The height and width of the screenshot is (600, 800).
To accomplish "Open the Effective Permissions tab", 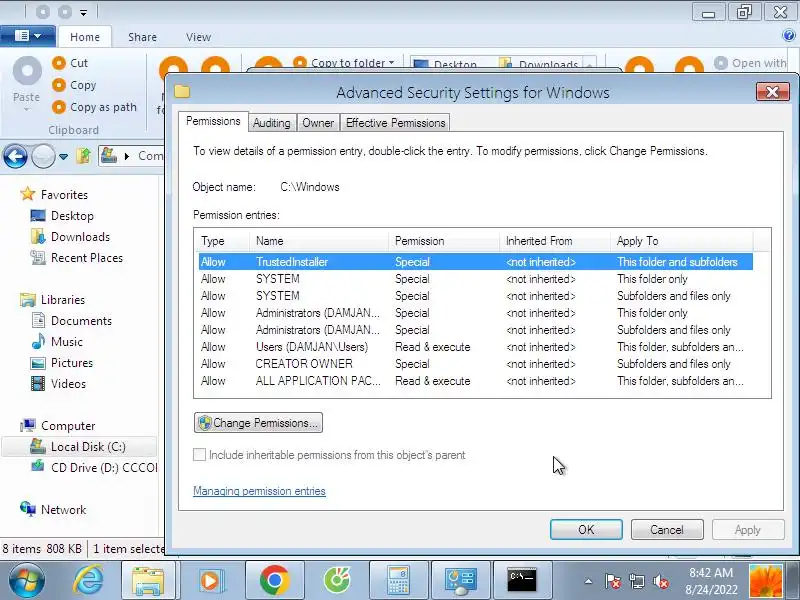I will coord(395,123).
